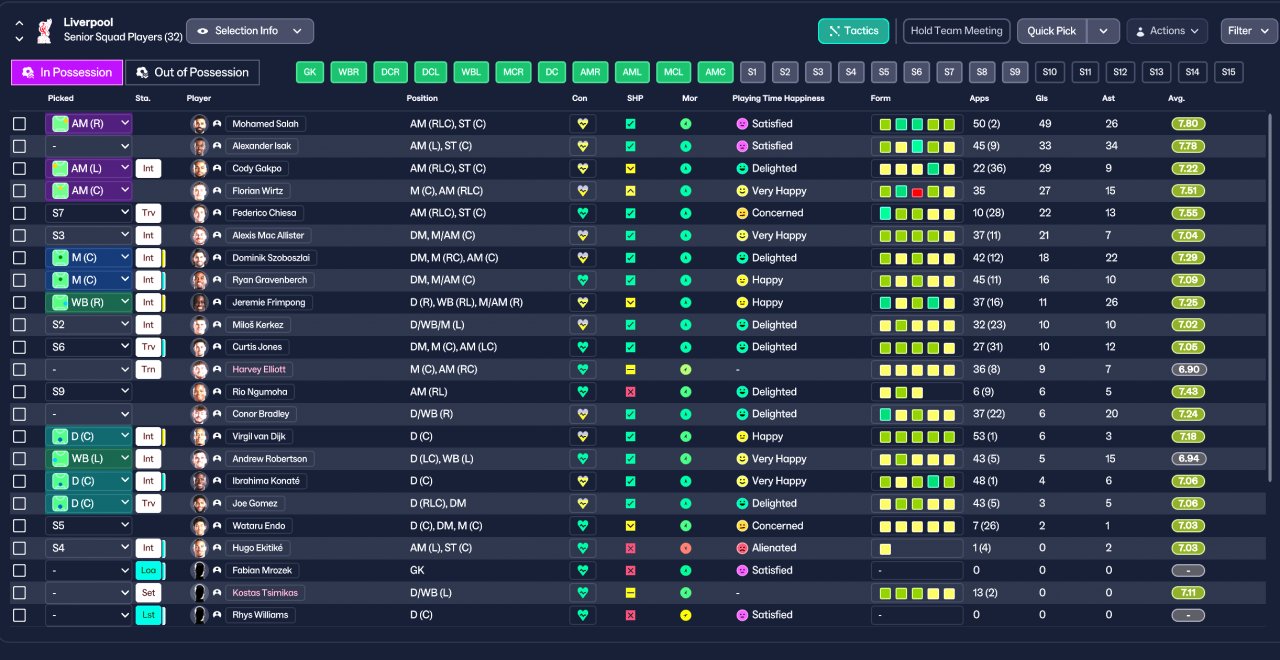Click condition heart icon for Joe Gomez
Viewport: 1280px width, 660px height.
point(582,504)
